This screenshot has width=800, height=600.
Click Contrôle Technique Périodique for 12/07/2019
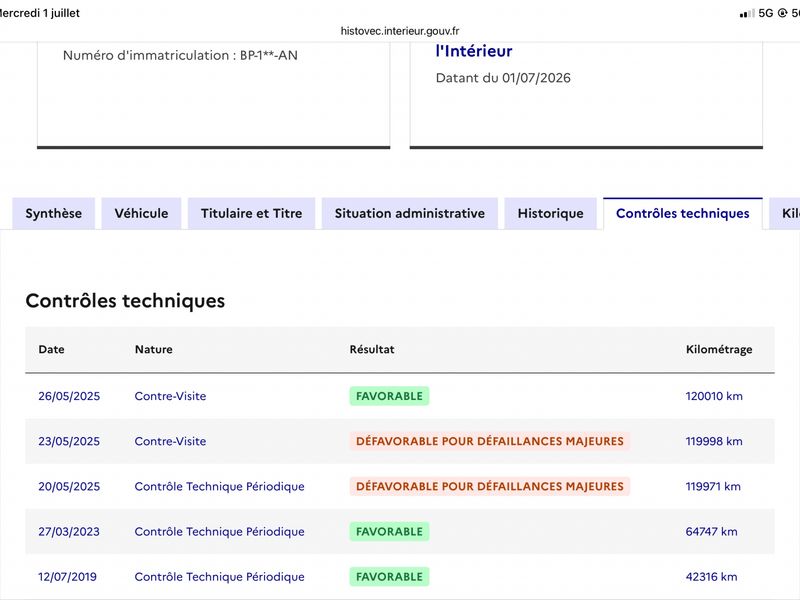click(x=219, y=577)
